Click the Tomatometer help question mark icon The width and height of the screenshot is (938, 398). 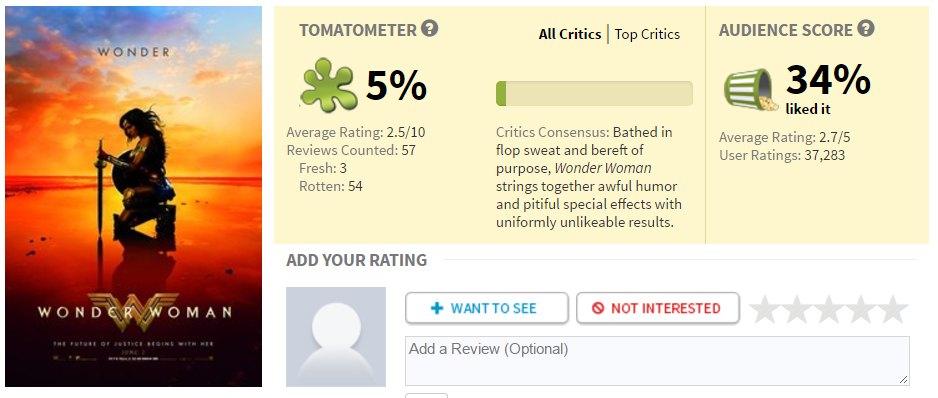click(429, 28)
